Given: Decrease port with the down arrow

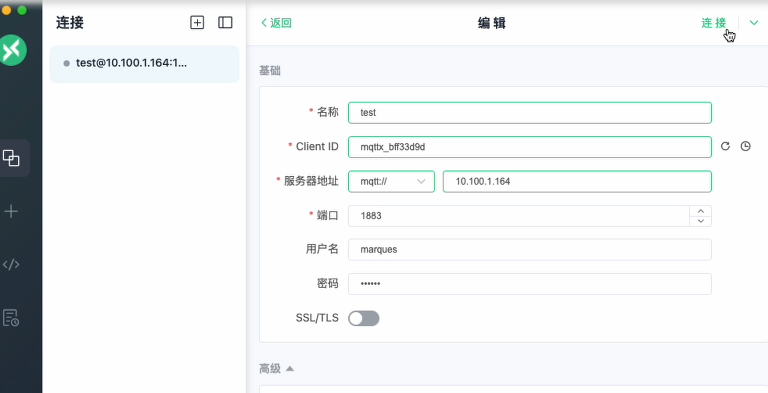Looking at the screenshot, I should 700,221.
